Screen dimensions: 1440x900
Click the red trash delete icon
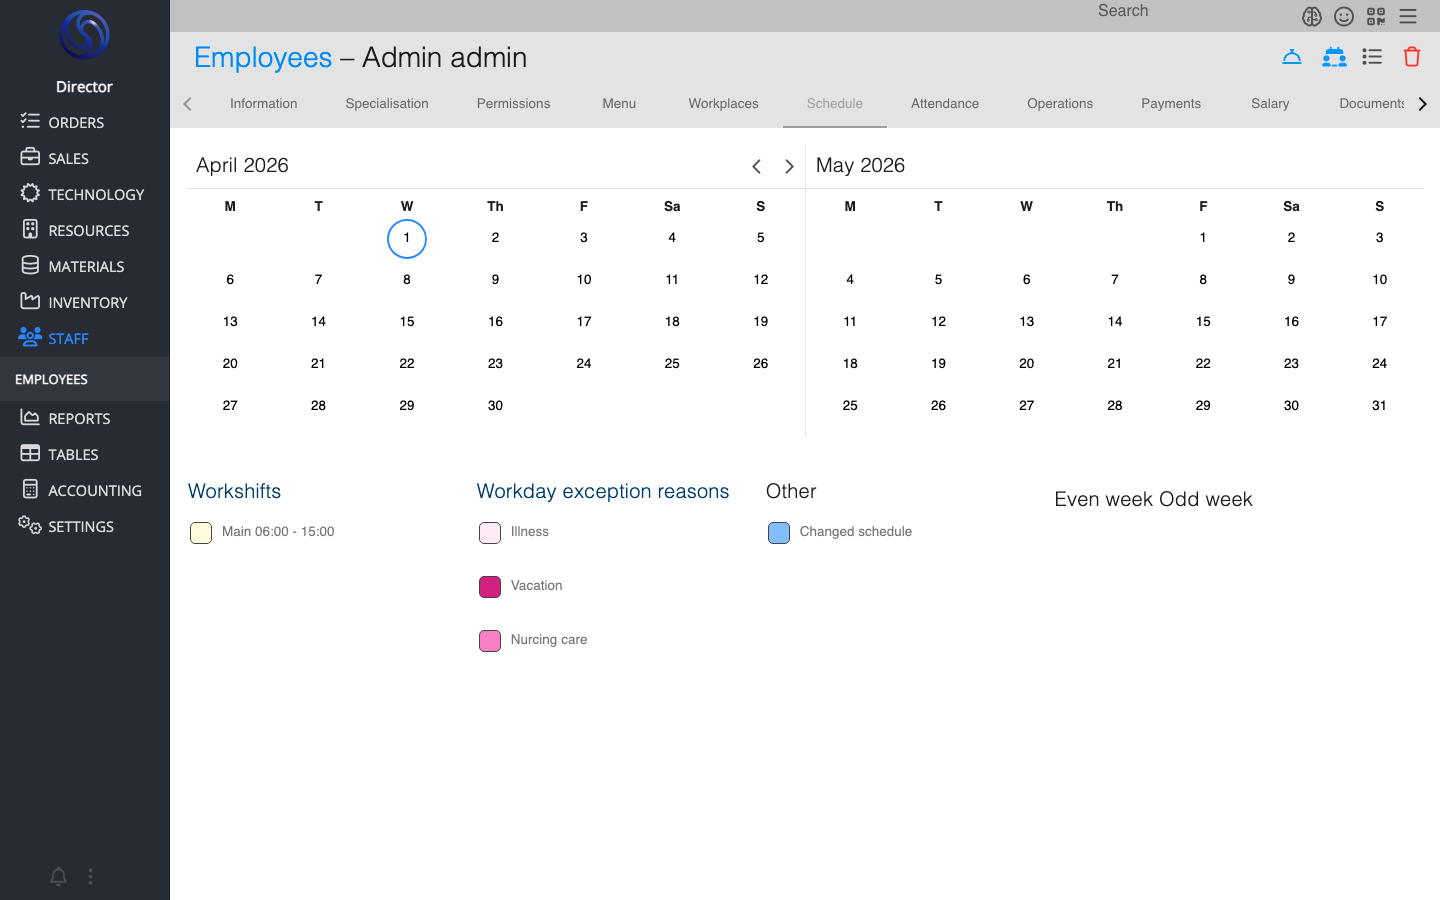[x=1411, y=57]
